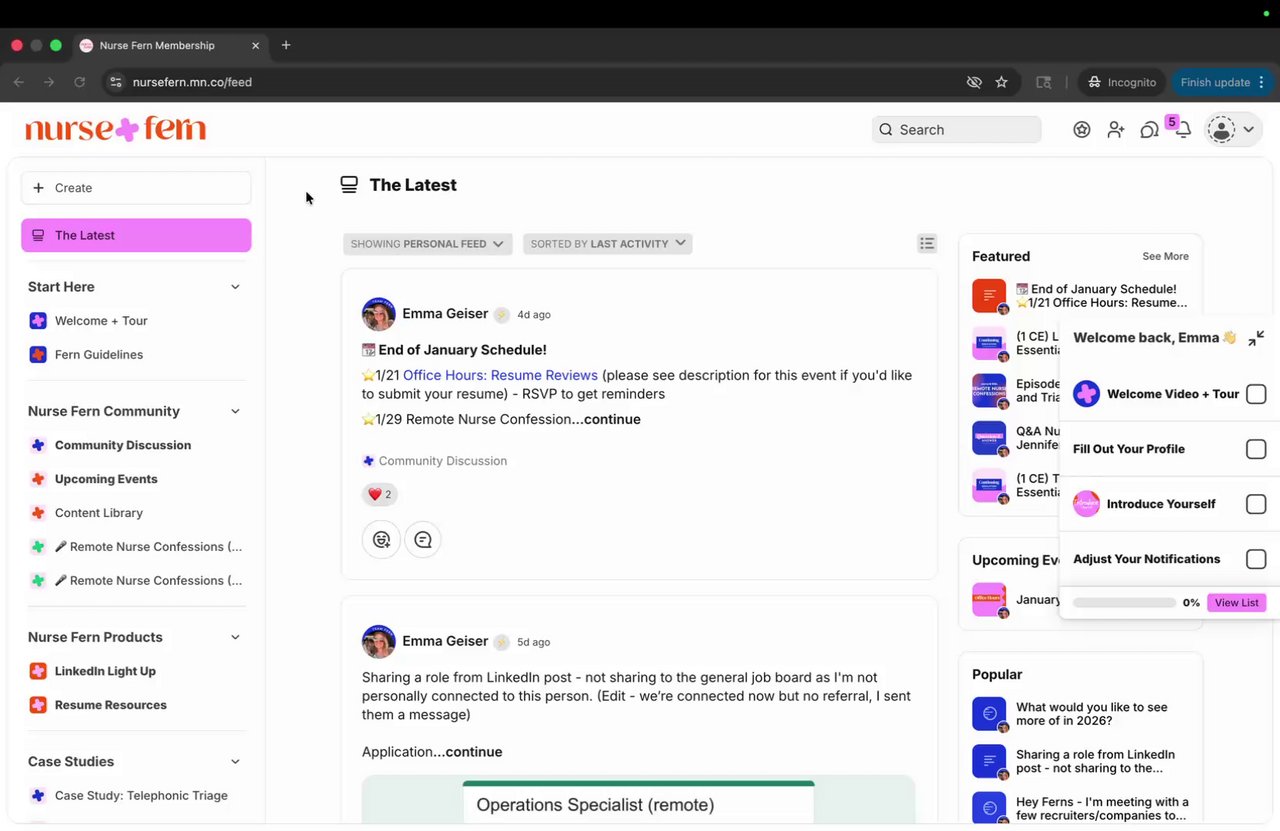Open the Featured End of January Schedule thumbnail
The height and width of the screenshot is (831, 1280).
(x=989, y=296)
